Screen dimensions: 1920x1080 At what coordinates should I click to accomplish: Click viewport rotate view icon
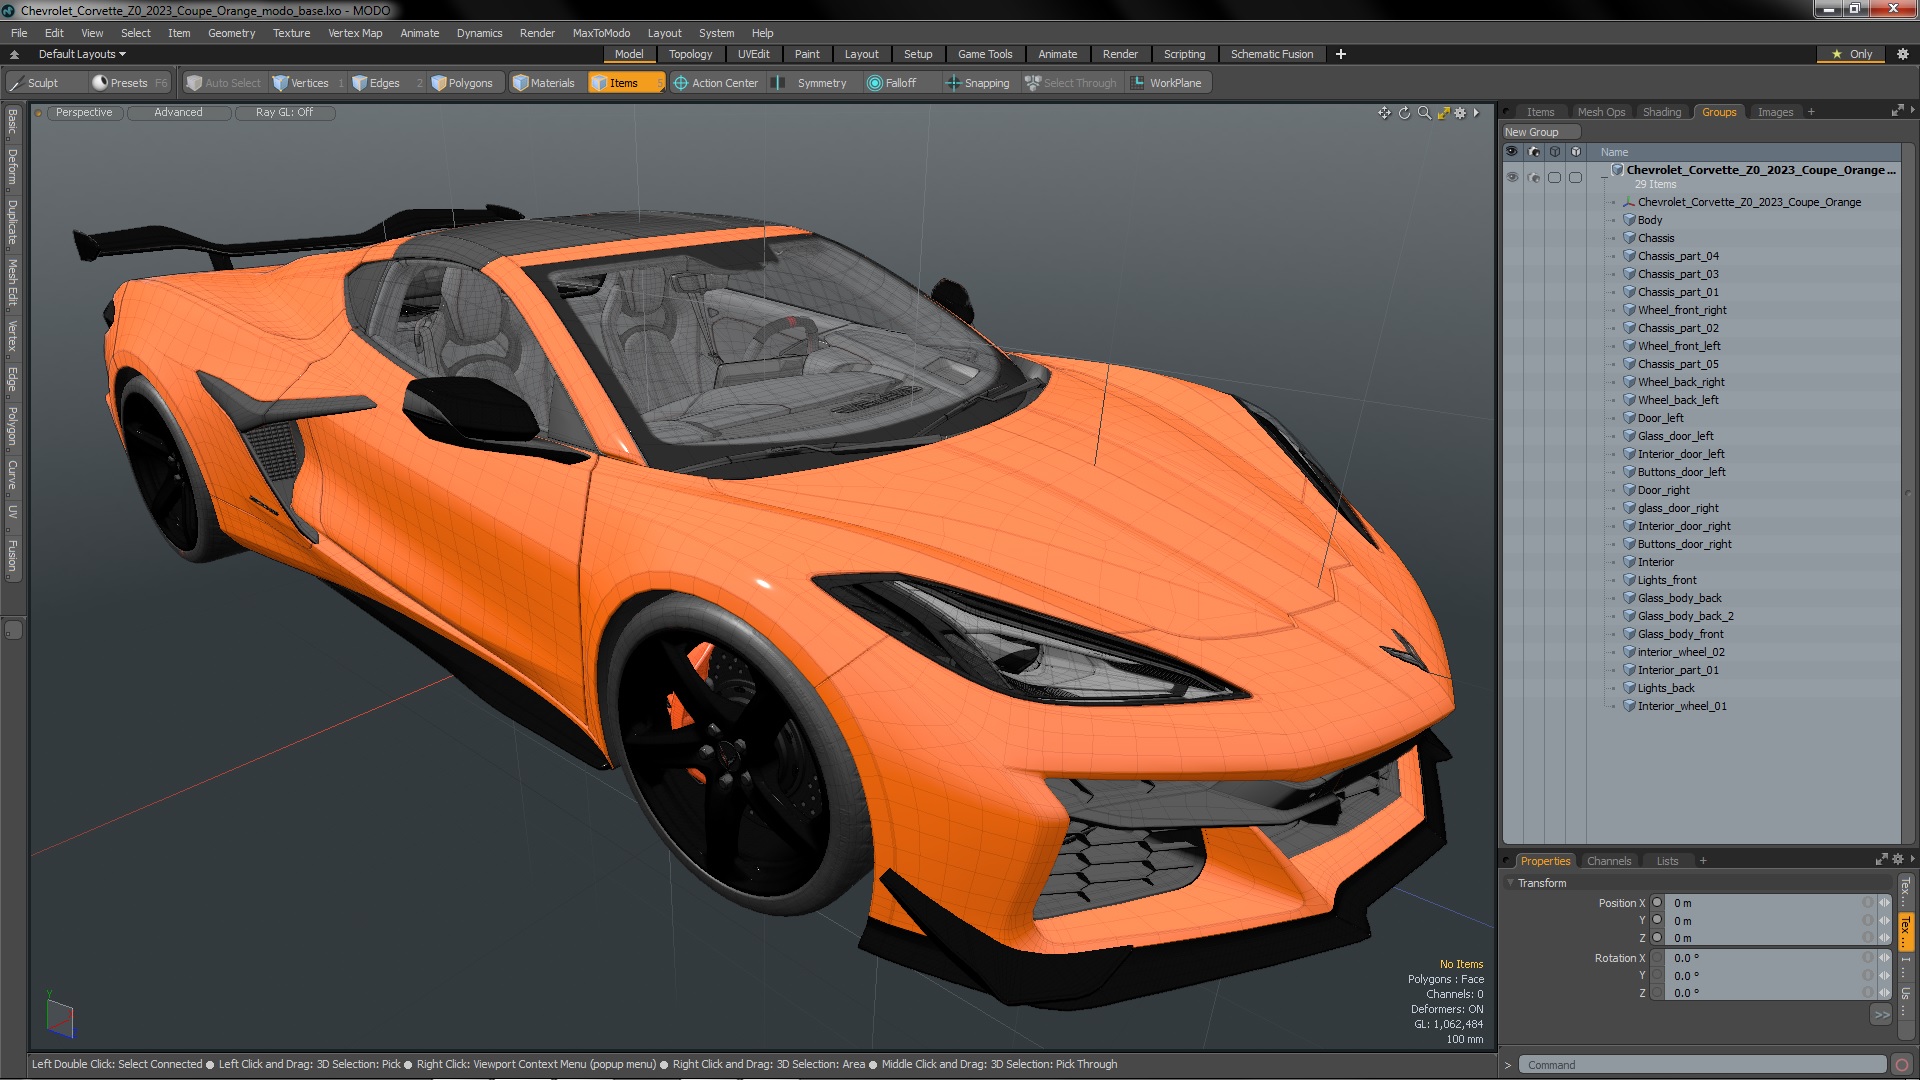tap(1404, 113)
